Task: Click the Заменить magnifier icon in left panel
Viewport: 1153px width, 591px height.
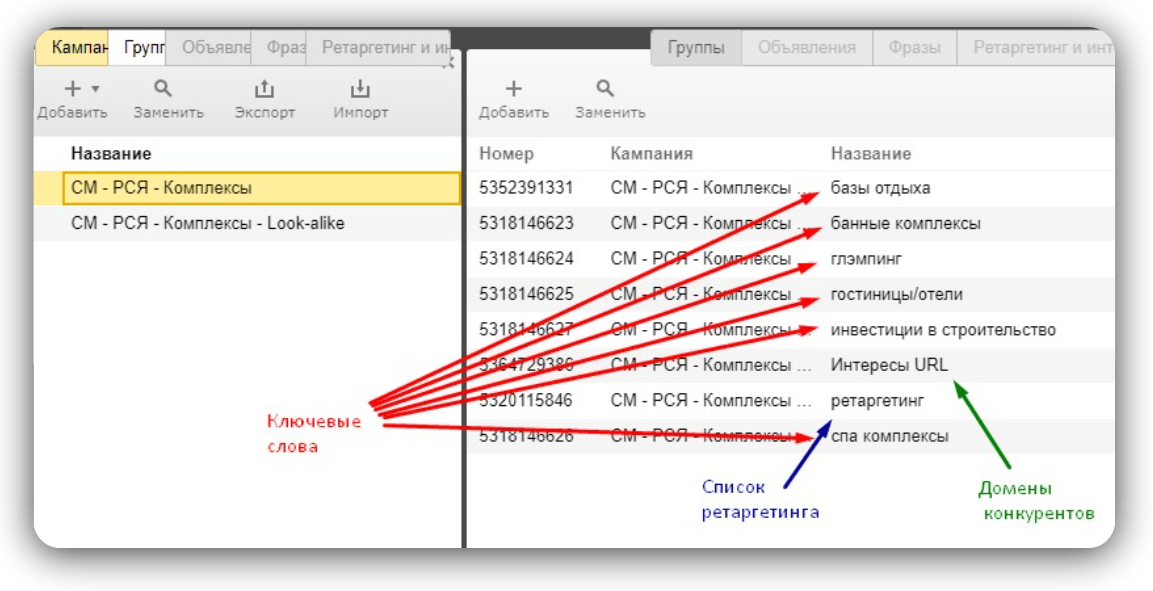Action: [163, 89]
